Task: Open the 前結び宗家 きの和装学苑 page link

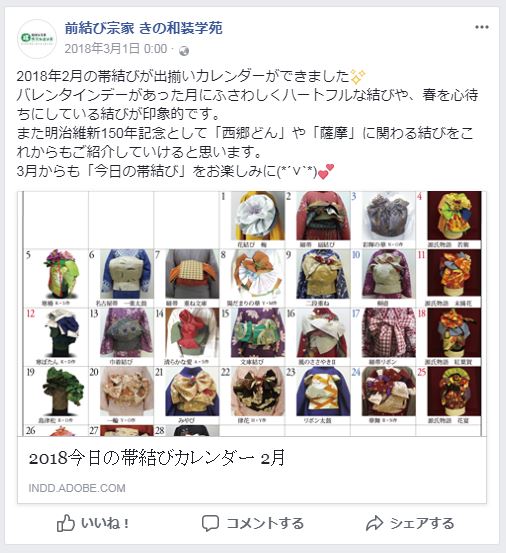Action: pos(144,29)
